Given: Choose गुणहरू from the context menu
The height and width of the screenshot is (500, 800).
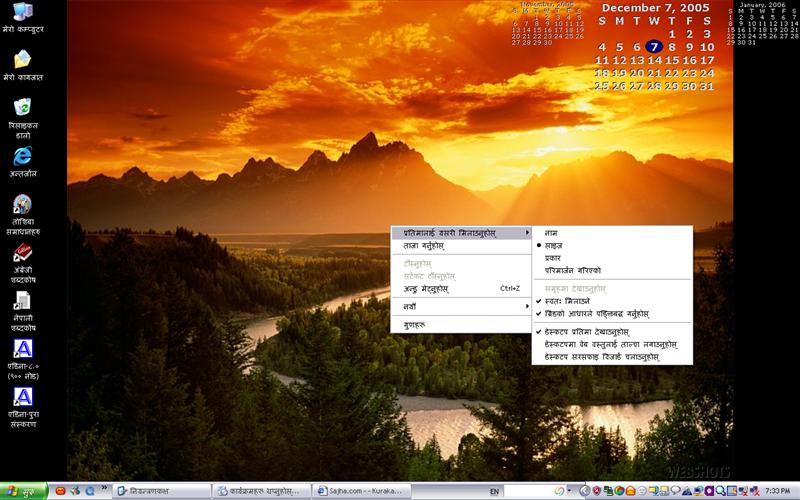Looking at the screenshot, I should pyautogui.click(x=415, y=325).
